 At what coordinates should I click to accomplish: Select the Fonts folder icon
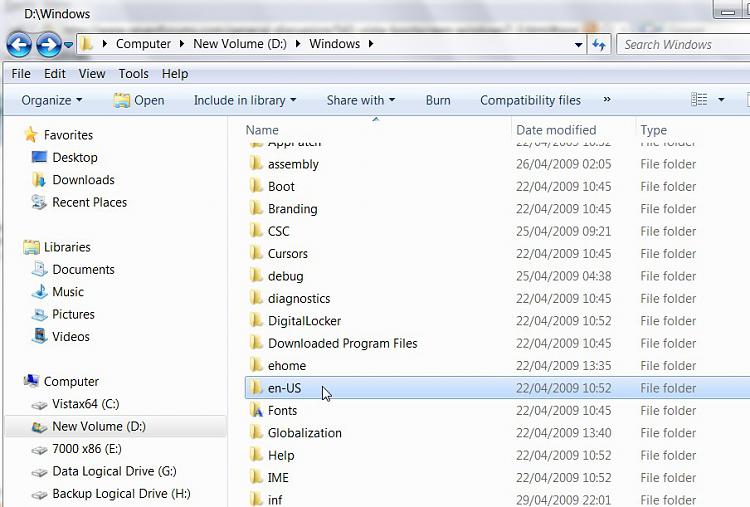pyautogui.click(x=256, y=410)
